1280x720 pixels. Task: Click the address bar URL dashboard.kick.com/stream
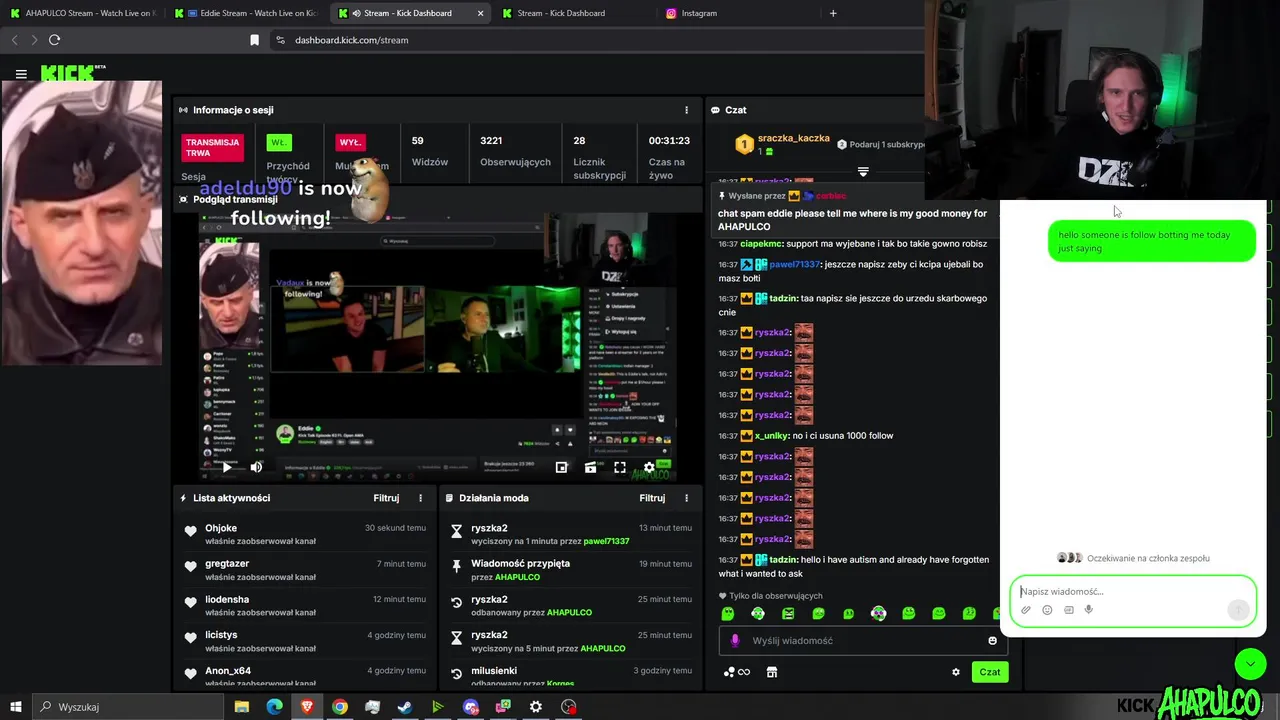352,40
